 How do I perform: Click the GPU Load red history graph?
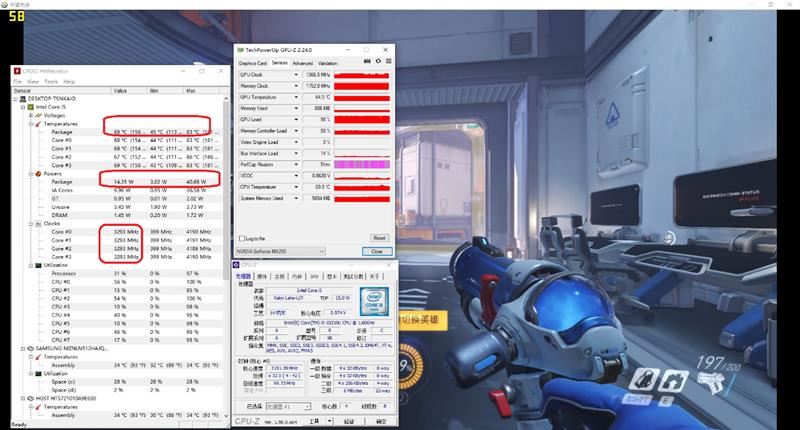click(x=362, y=120)
